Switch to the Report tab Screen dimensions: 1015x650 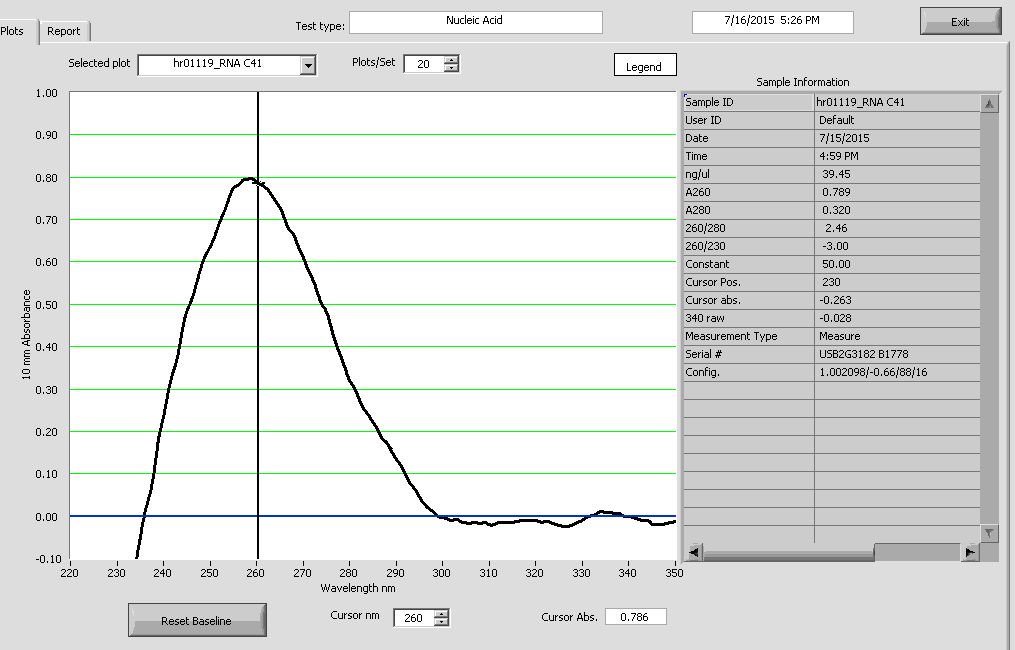[63, 31]
